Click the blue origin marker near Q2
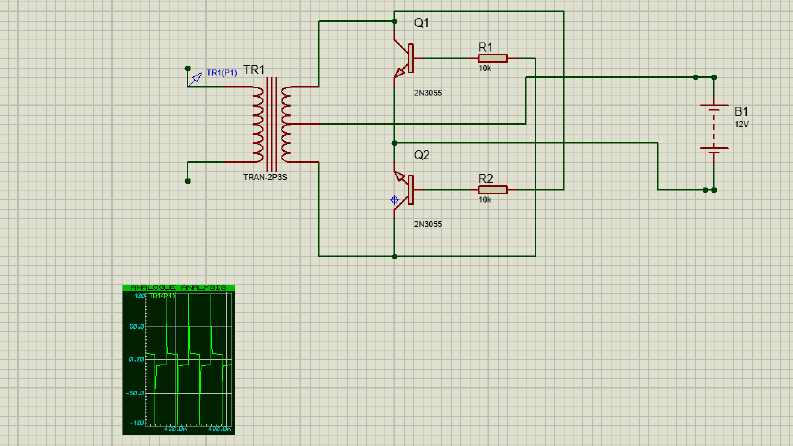The height and width of the screenshot is (446, 793). click(394, 200)
